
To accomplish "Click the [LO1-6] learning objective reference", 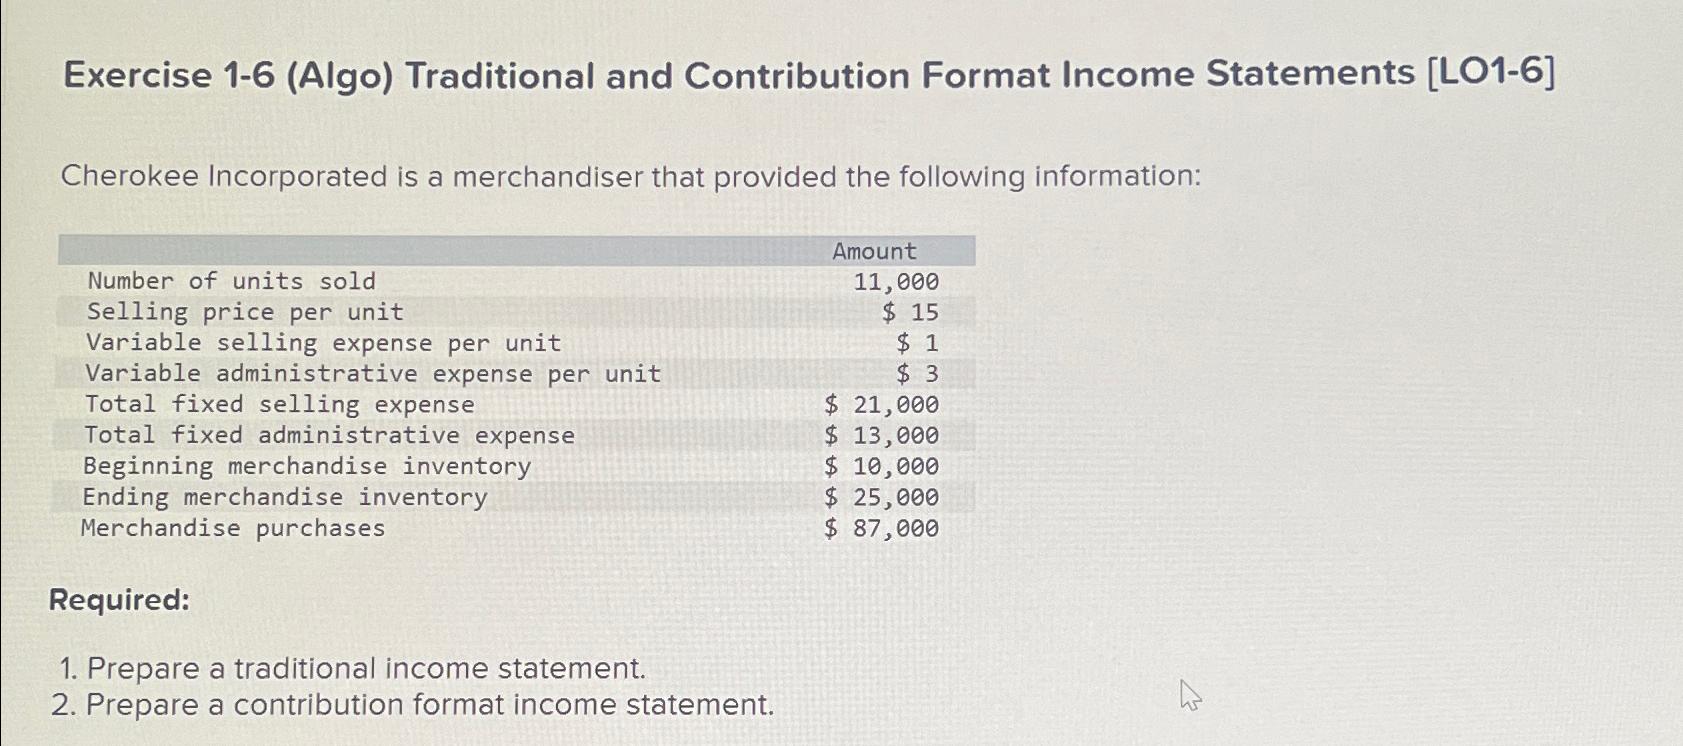I will pos(1492,73).
